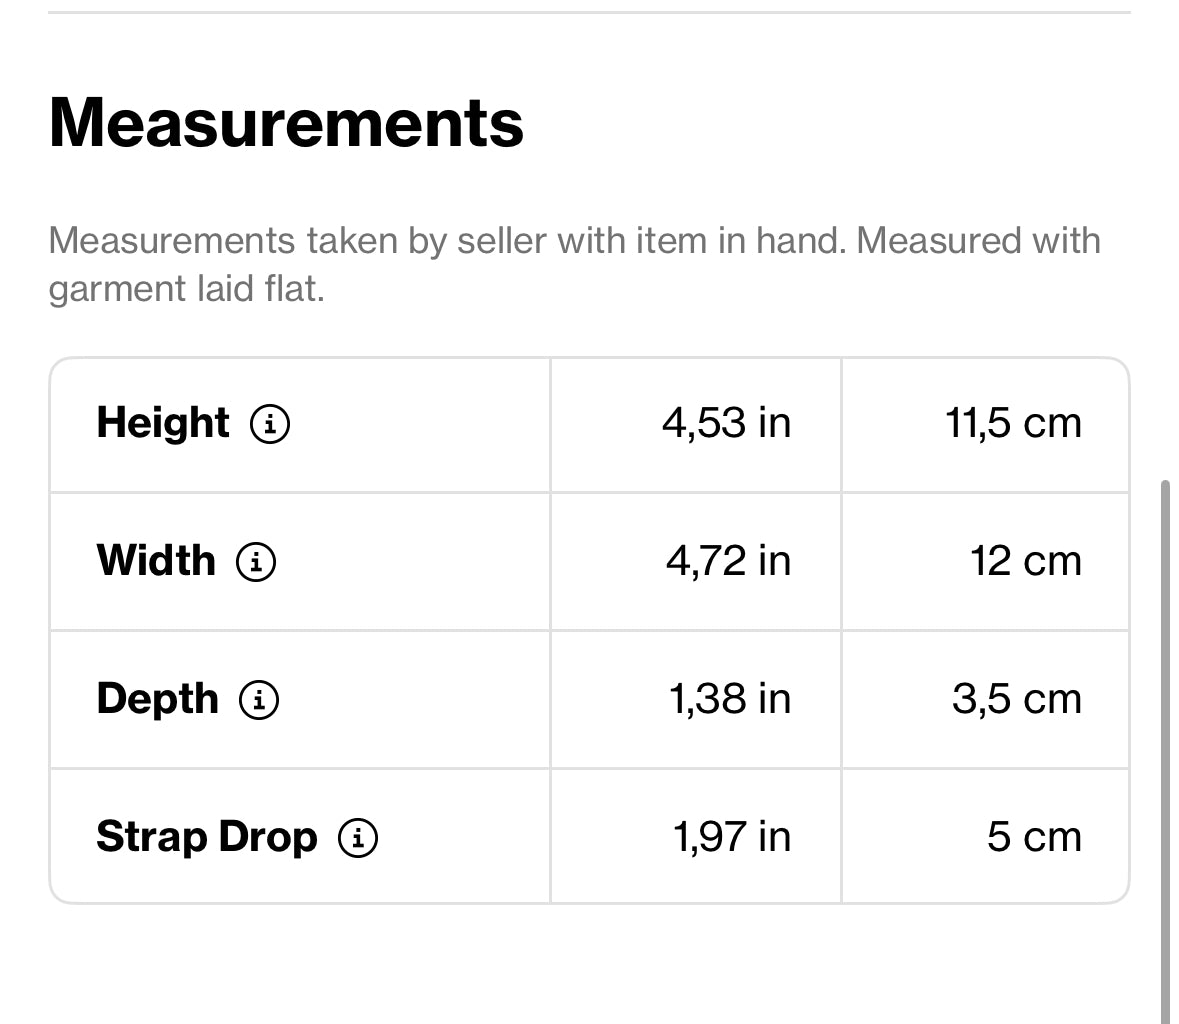This screenshot has width=1179, height=1024.
Task: Show the Width info tooltip icon
Action: 256,561
